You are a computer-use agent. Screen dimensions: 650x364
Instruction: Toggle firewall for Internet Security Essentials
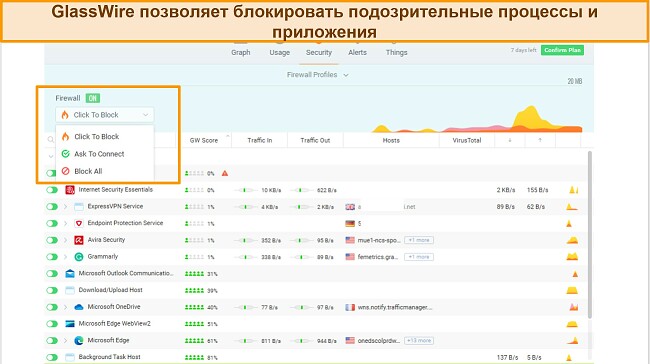tap(52, 190)
